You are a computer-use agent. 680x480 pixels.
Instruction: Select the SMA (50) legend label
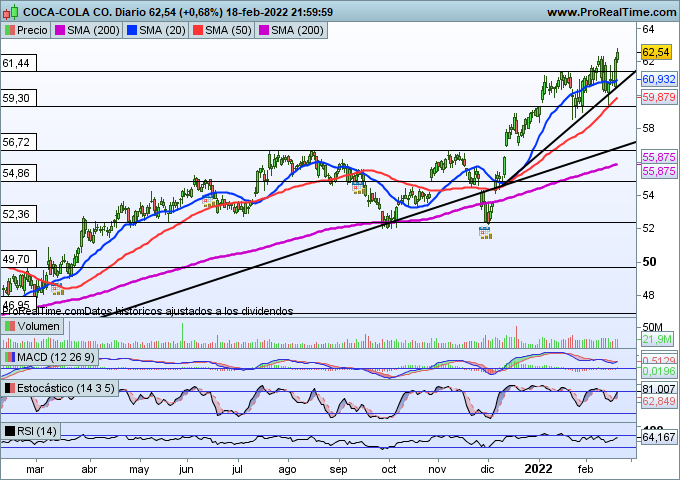point(228,30)
